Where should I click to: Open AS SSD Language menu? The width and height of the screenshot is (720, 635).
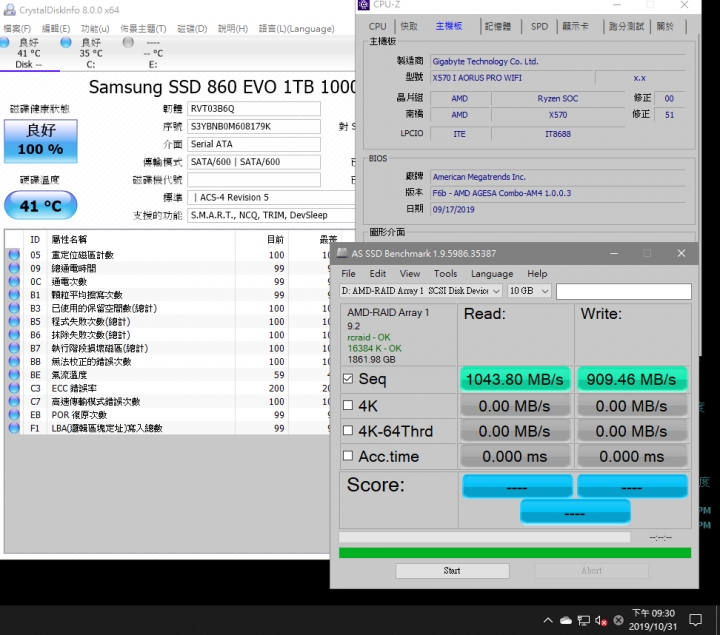pyautogui.click(x=492, y=274)
